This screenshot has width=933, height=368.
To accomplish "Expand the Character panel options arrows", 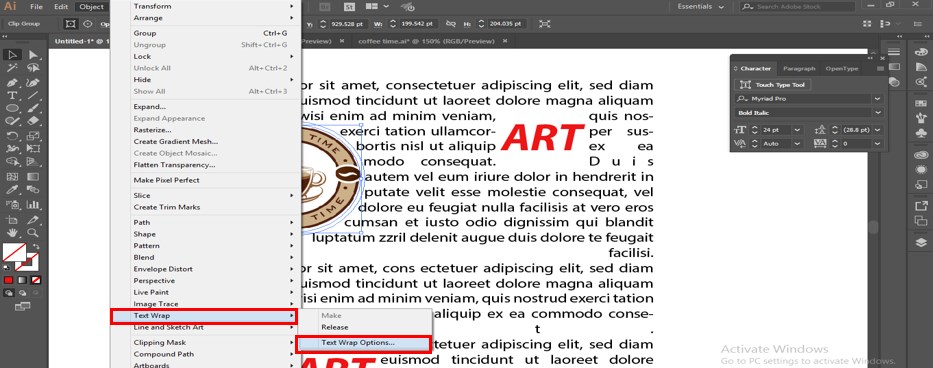I will 735,69.
